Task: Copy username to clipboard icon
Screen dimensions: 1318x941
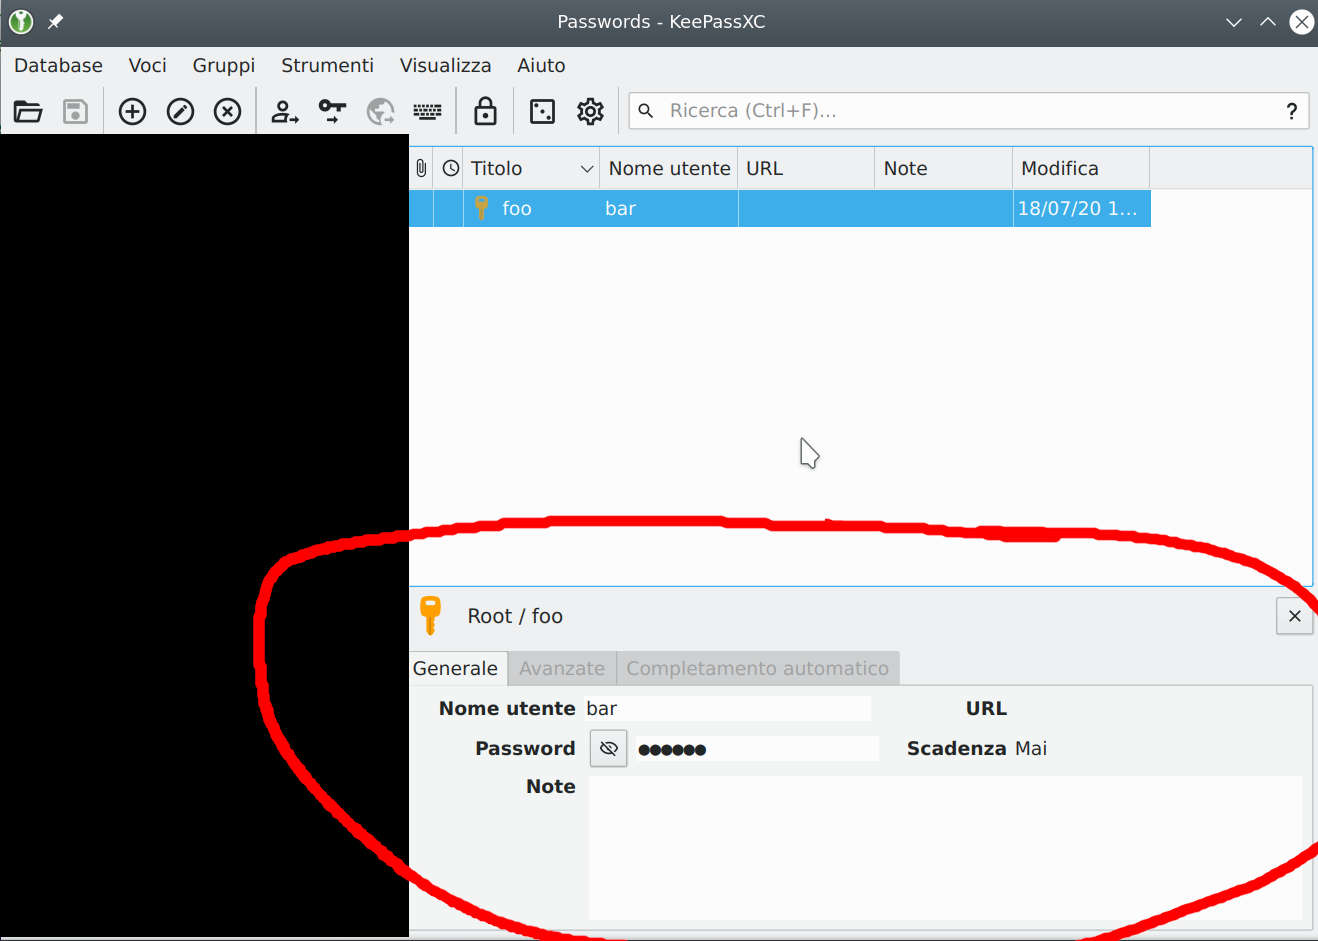Action: 285,111
